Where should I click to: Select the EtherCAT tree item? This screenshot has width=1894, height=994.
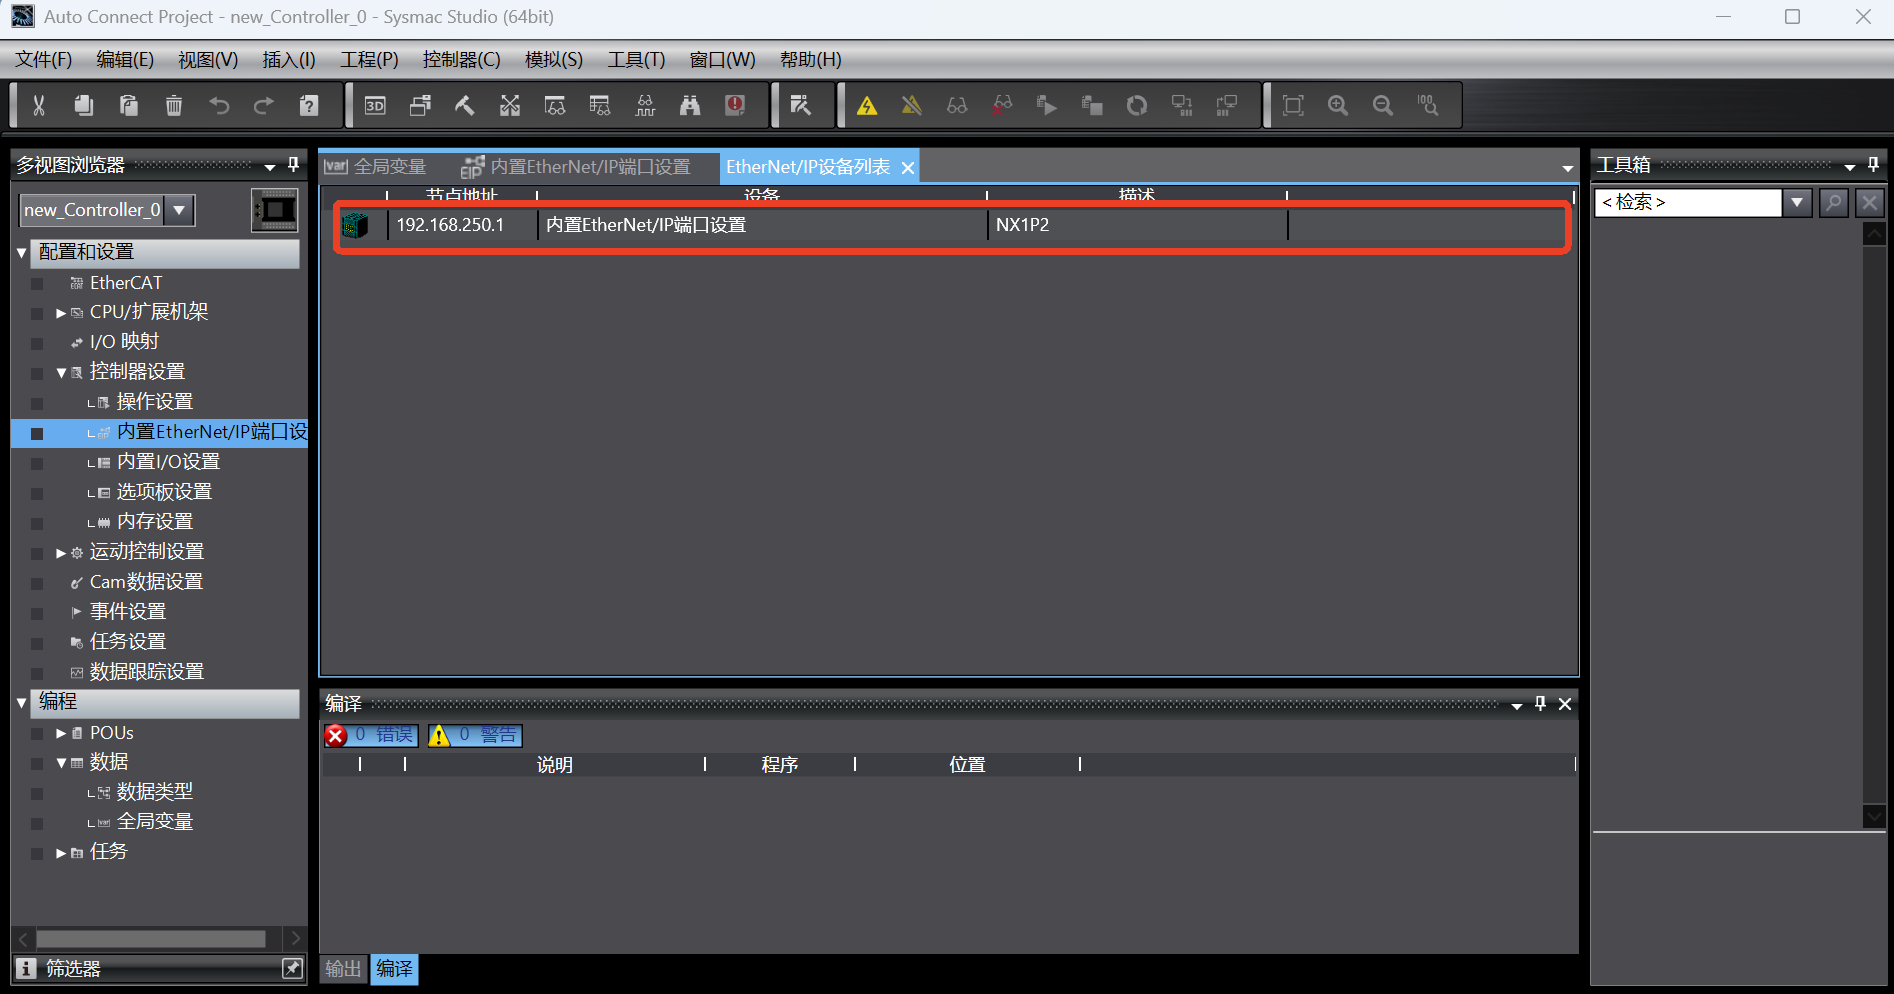coord(125,283)
